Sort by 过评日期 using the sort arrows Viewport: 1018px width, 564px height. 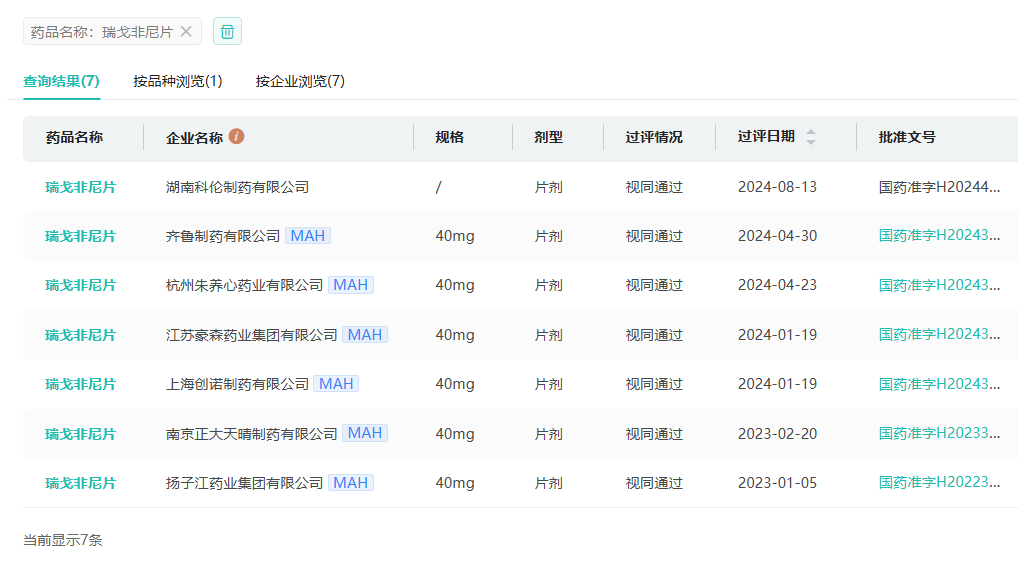pos(811,137)
